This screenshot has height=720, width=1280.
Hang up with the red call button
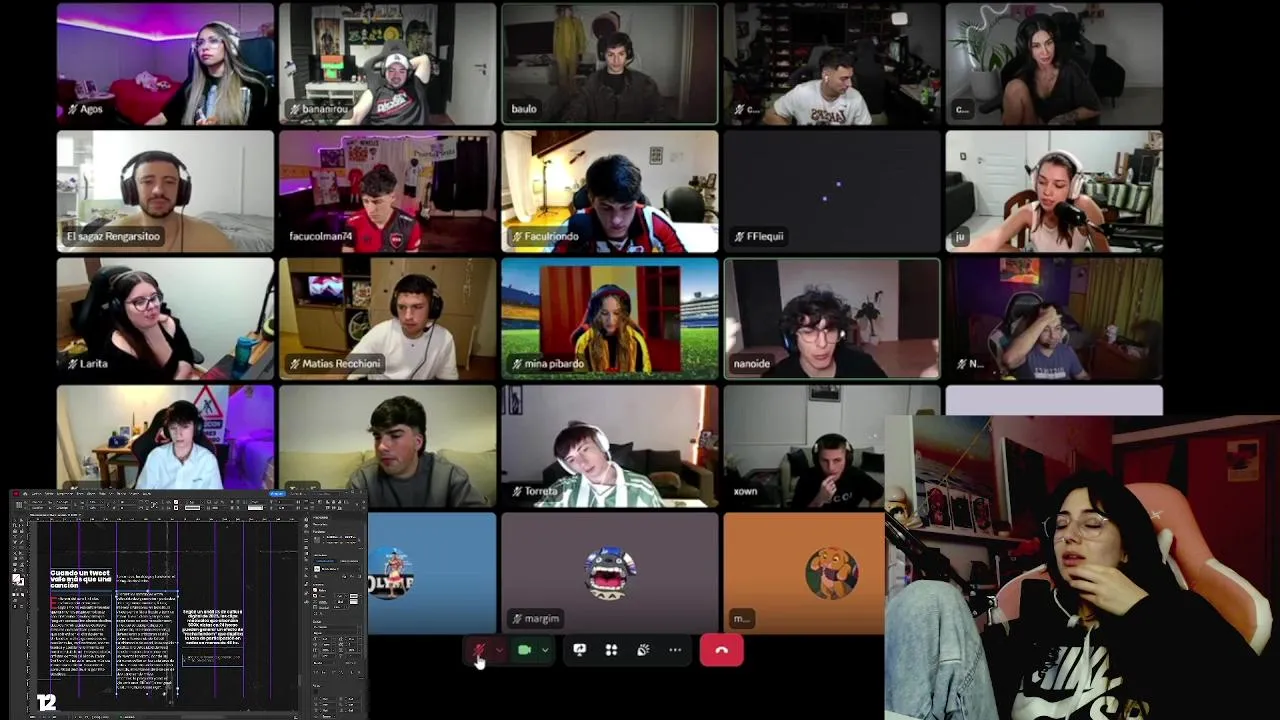point(721,650)
